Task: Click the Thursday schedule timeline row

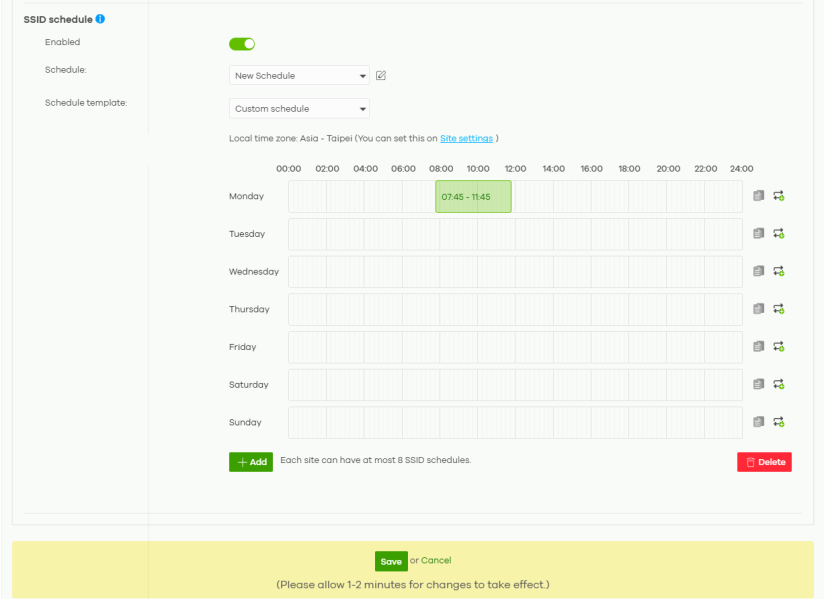Action: tap(515, 309)
